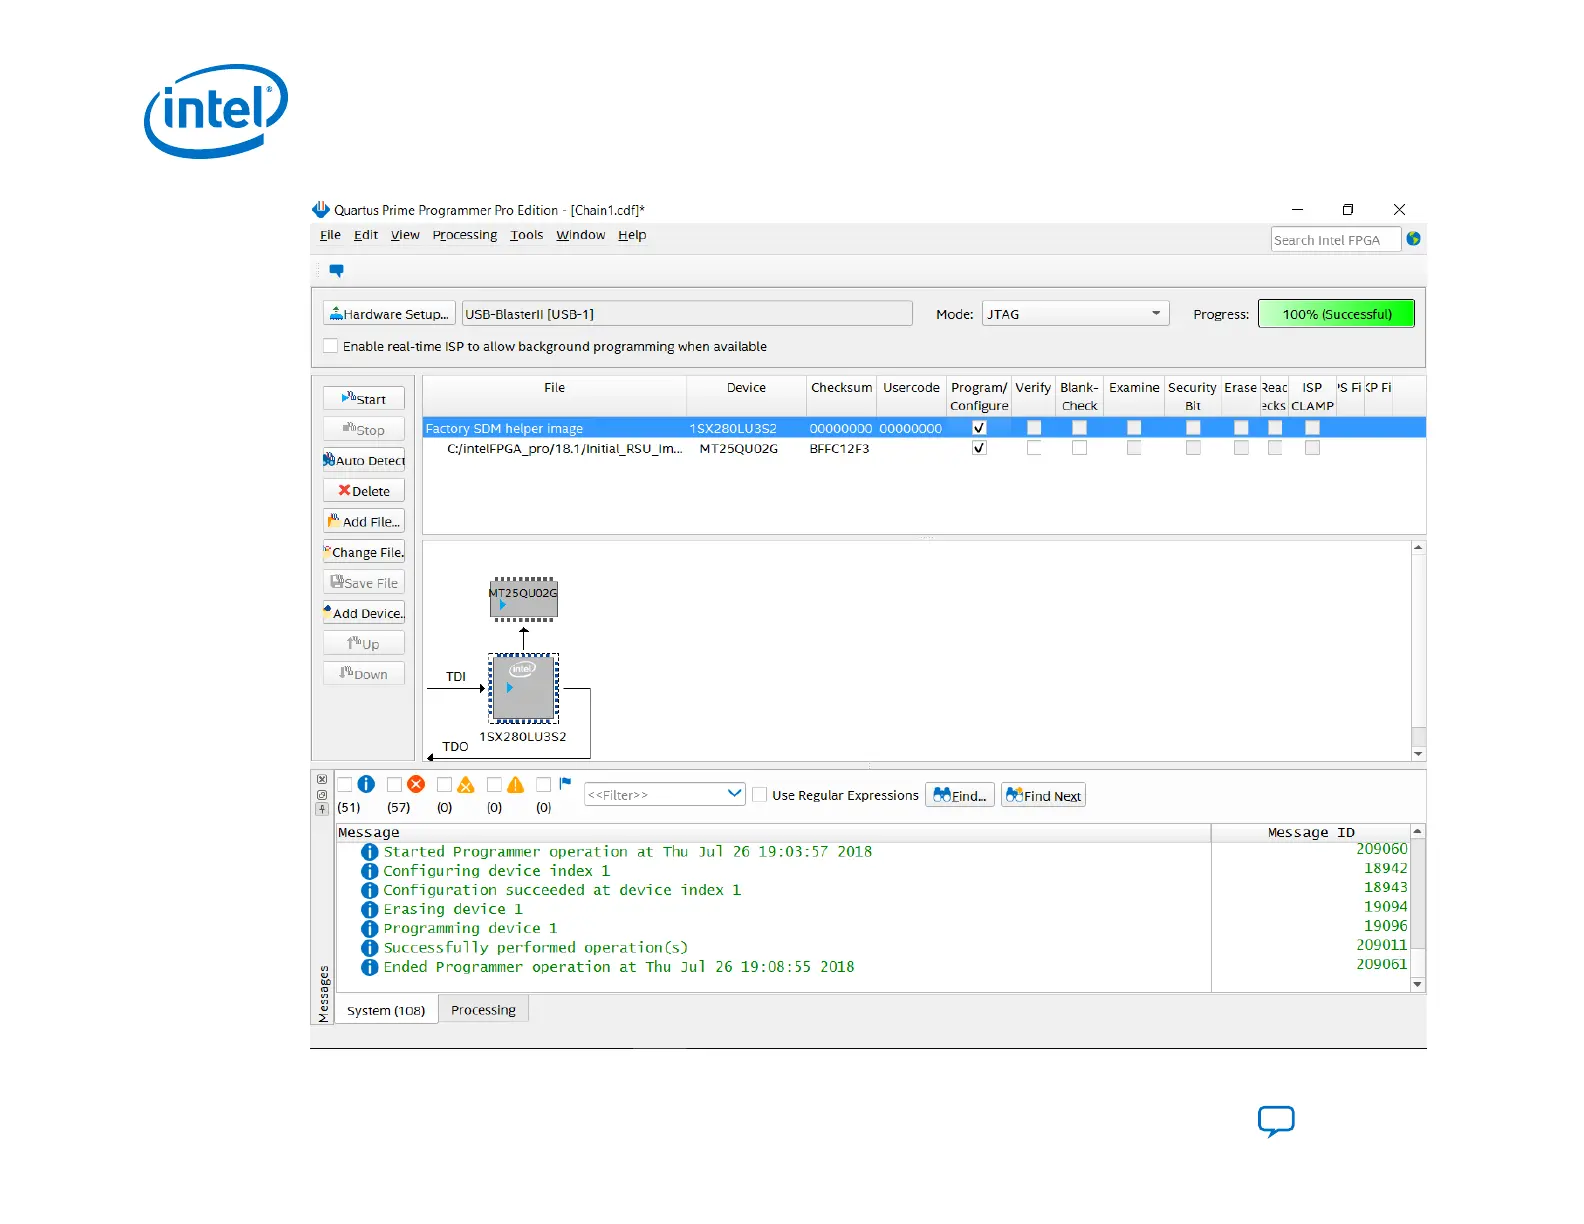Click the messages panel pin icon
Viewport: 1584px width, 1224px height.
(x=322, y=809)
